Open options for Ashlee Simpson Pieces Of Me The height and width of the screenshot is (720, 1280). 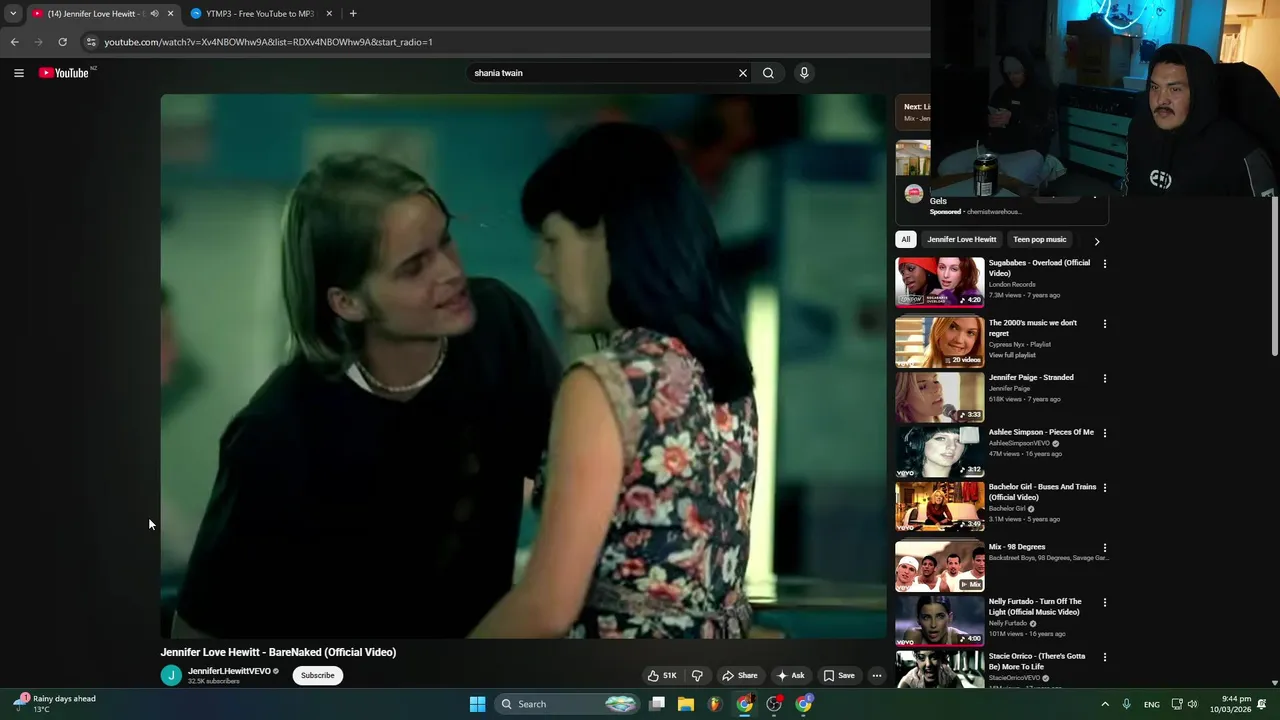[x=1104, y=433]
